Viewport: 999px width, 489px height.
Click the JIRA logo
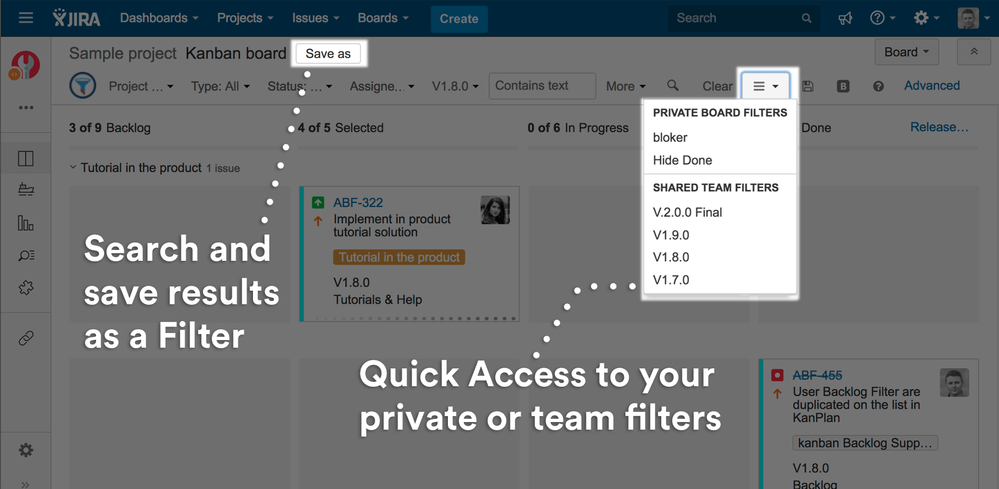[x=76, y=18]
